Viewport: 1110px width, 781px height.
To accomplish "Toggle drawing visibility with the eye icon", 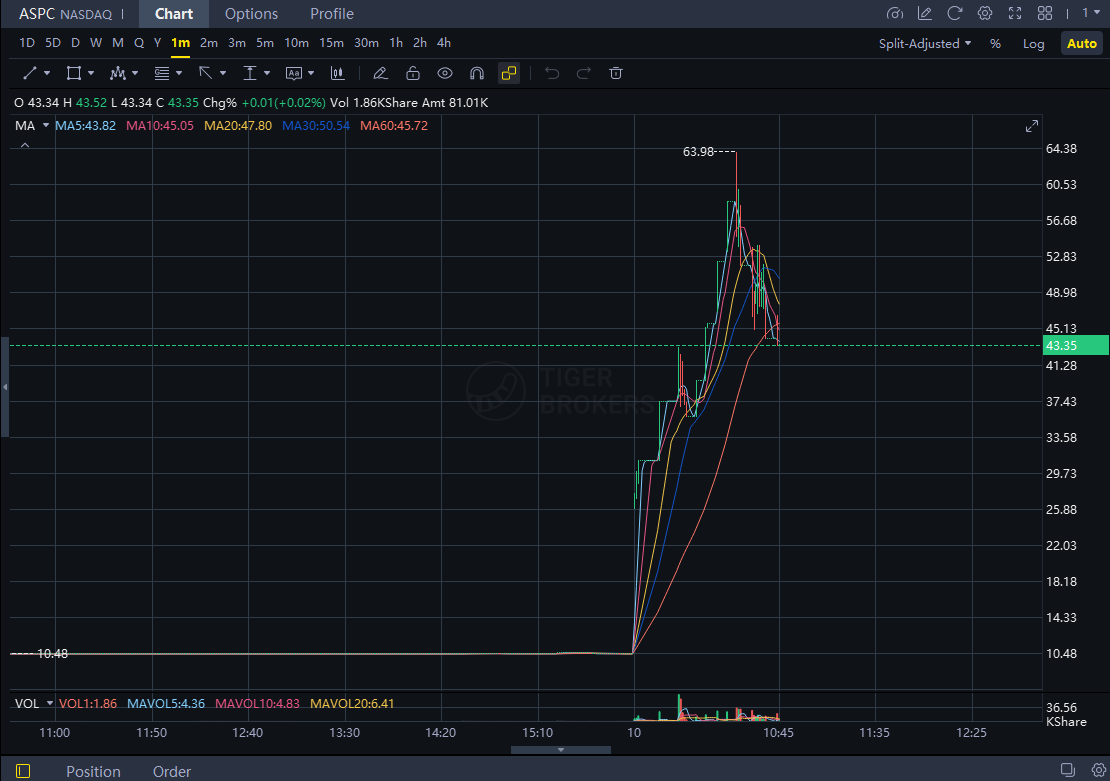I will [x=445, y=73].
